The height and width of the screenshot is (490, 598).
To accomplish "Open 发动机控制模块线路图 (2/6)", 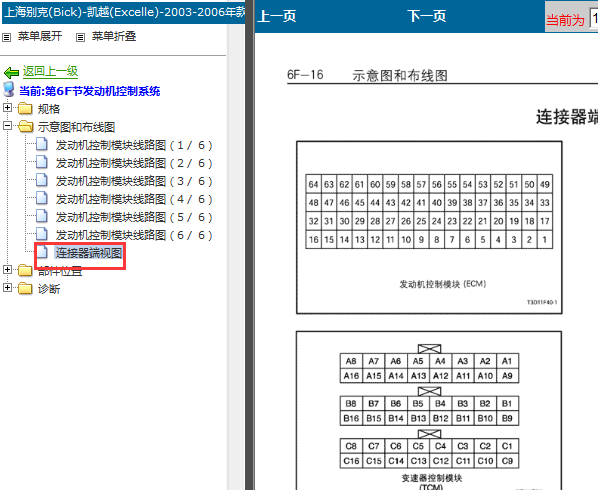I will click(x=134, y=163).
